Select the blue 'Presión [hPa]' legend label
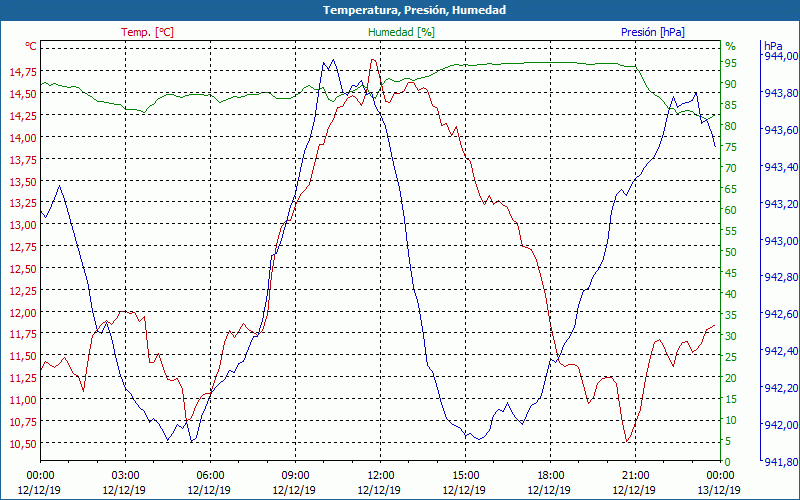Image resolution: width=800 pixels, height=500 pixels. (653, 32)
